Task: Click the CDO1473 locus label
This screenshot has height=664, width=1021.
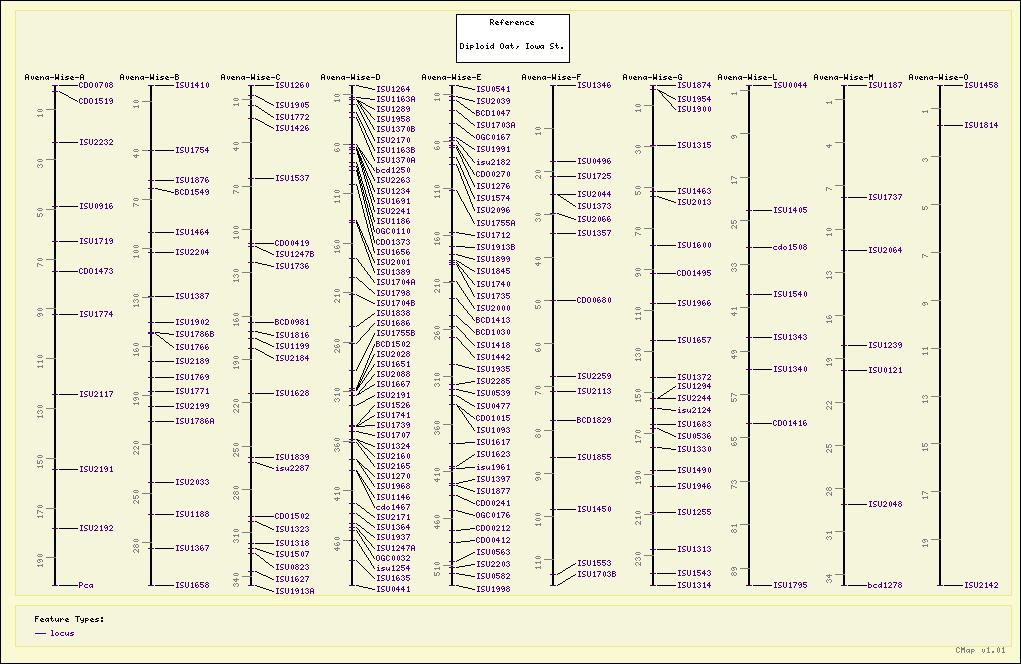Action: pos(96,271)
